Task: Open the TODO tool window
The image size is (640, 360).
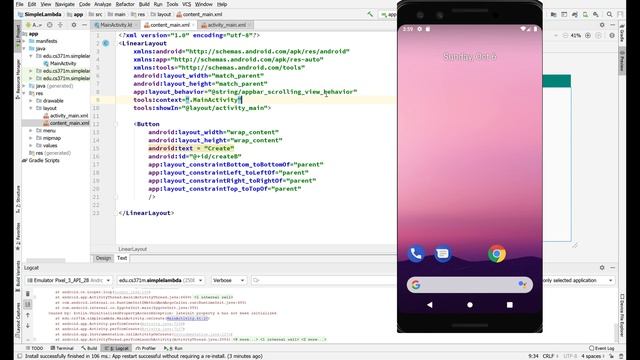Action: click(x=34, y=348)
